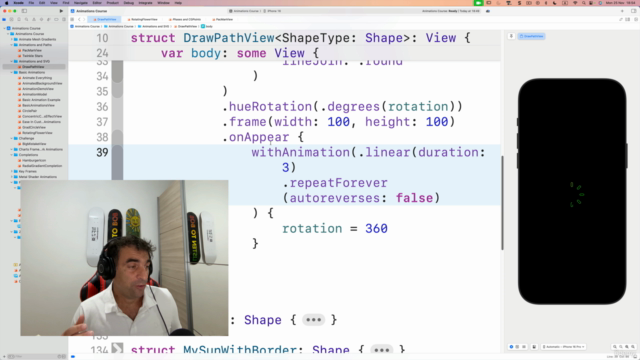The height and width of the screenshot is (360, 640).
Task: Toggle the navigator sidebar visibility
Action: 24,11
